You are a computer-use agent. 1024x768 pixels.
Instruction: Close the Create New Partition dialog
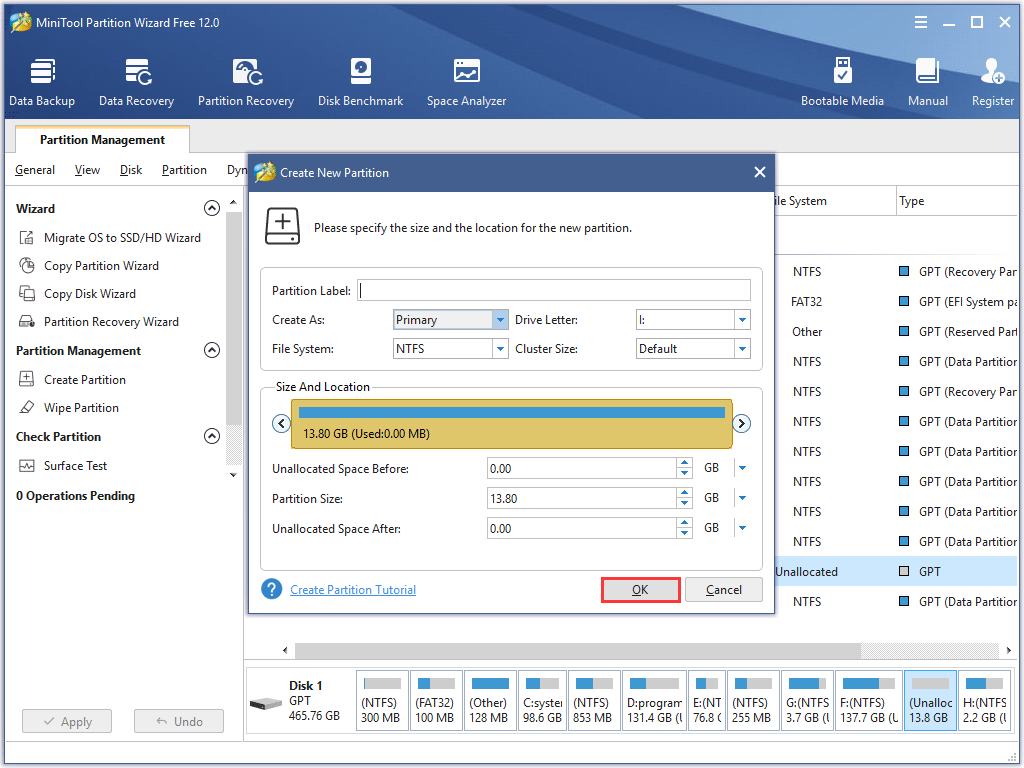pyautogui.click(x=760, y=172)
